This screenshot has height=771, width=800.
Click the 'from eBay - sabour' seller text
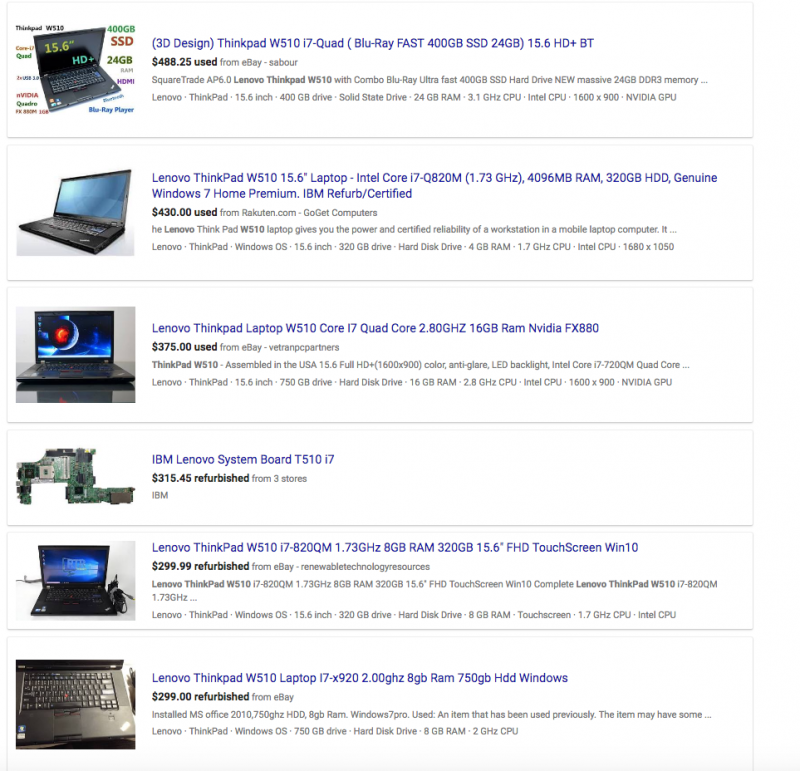259,62
